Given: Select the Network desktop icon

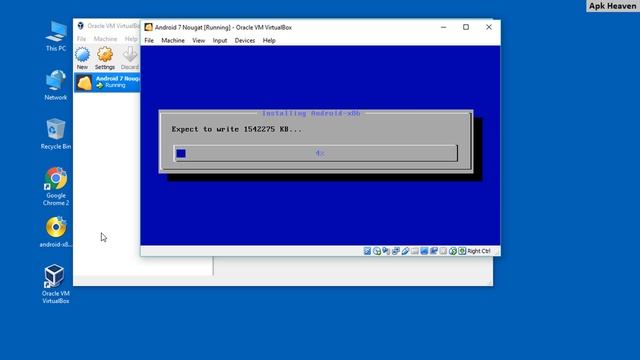Looking at the screenshot, I should pyautogui.click(x=56, y=85).
